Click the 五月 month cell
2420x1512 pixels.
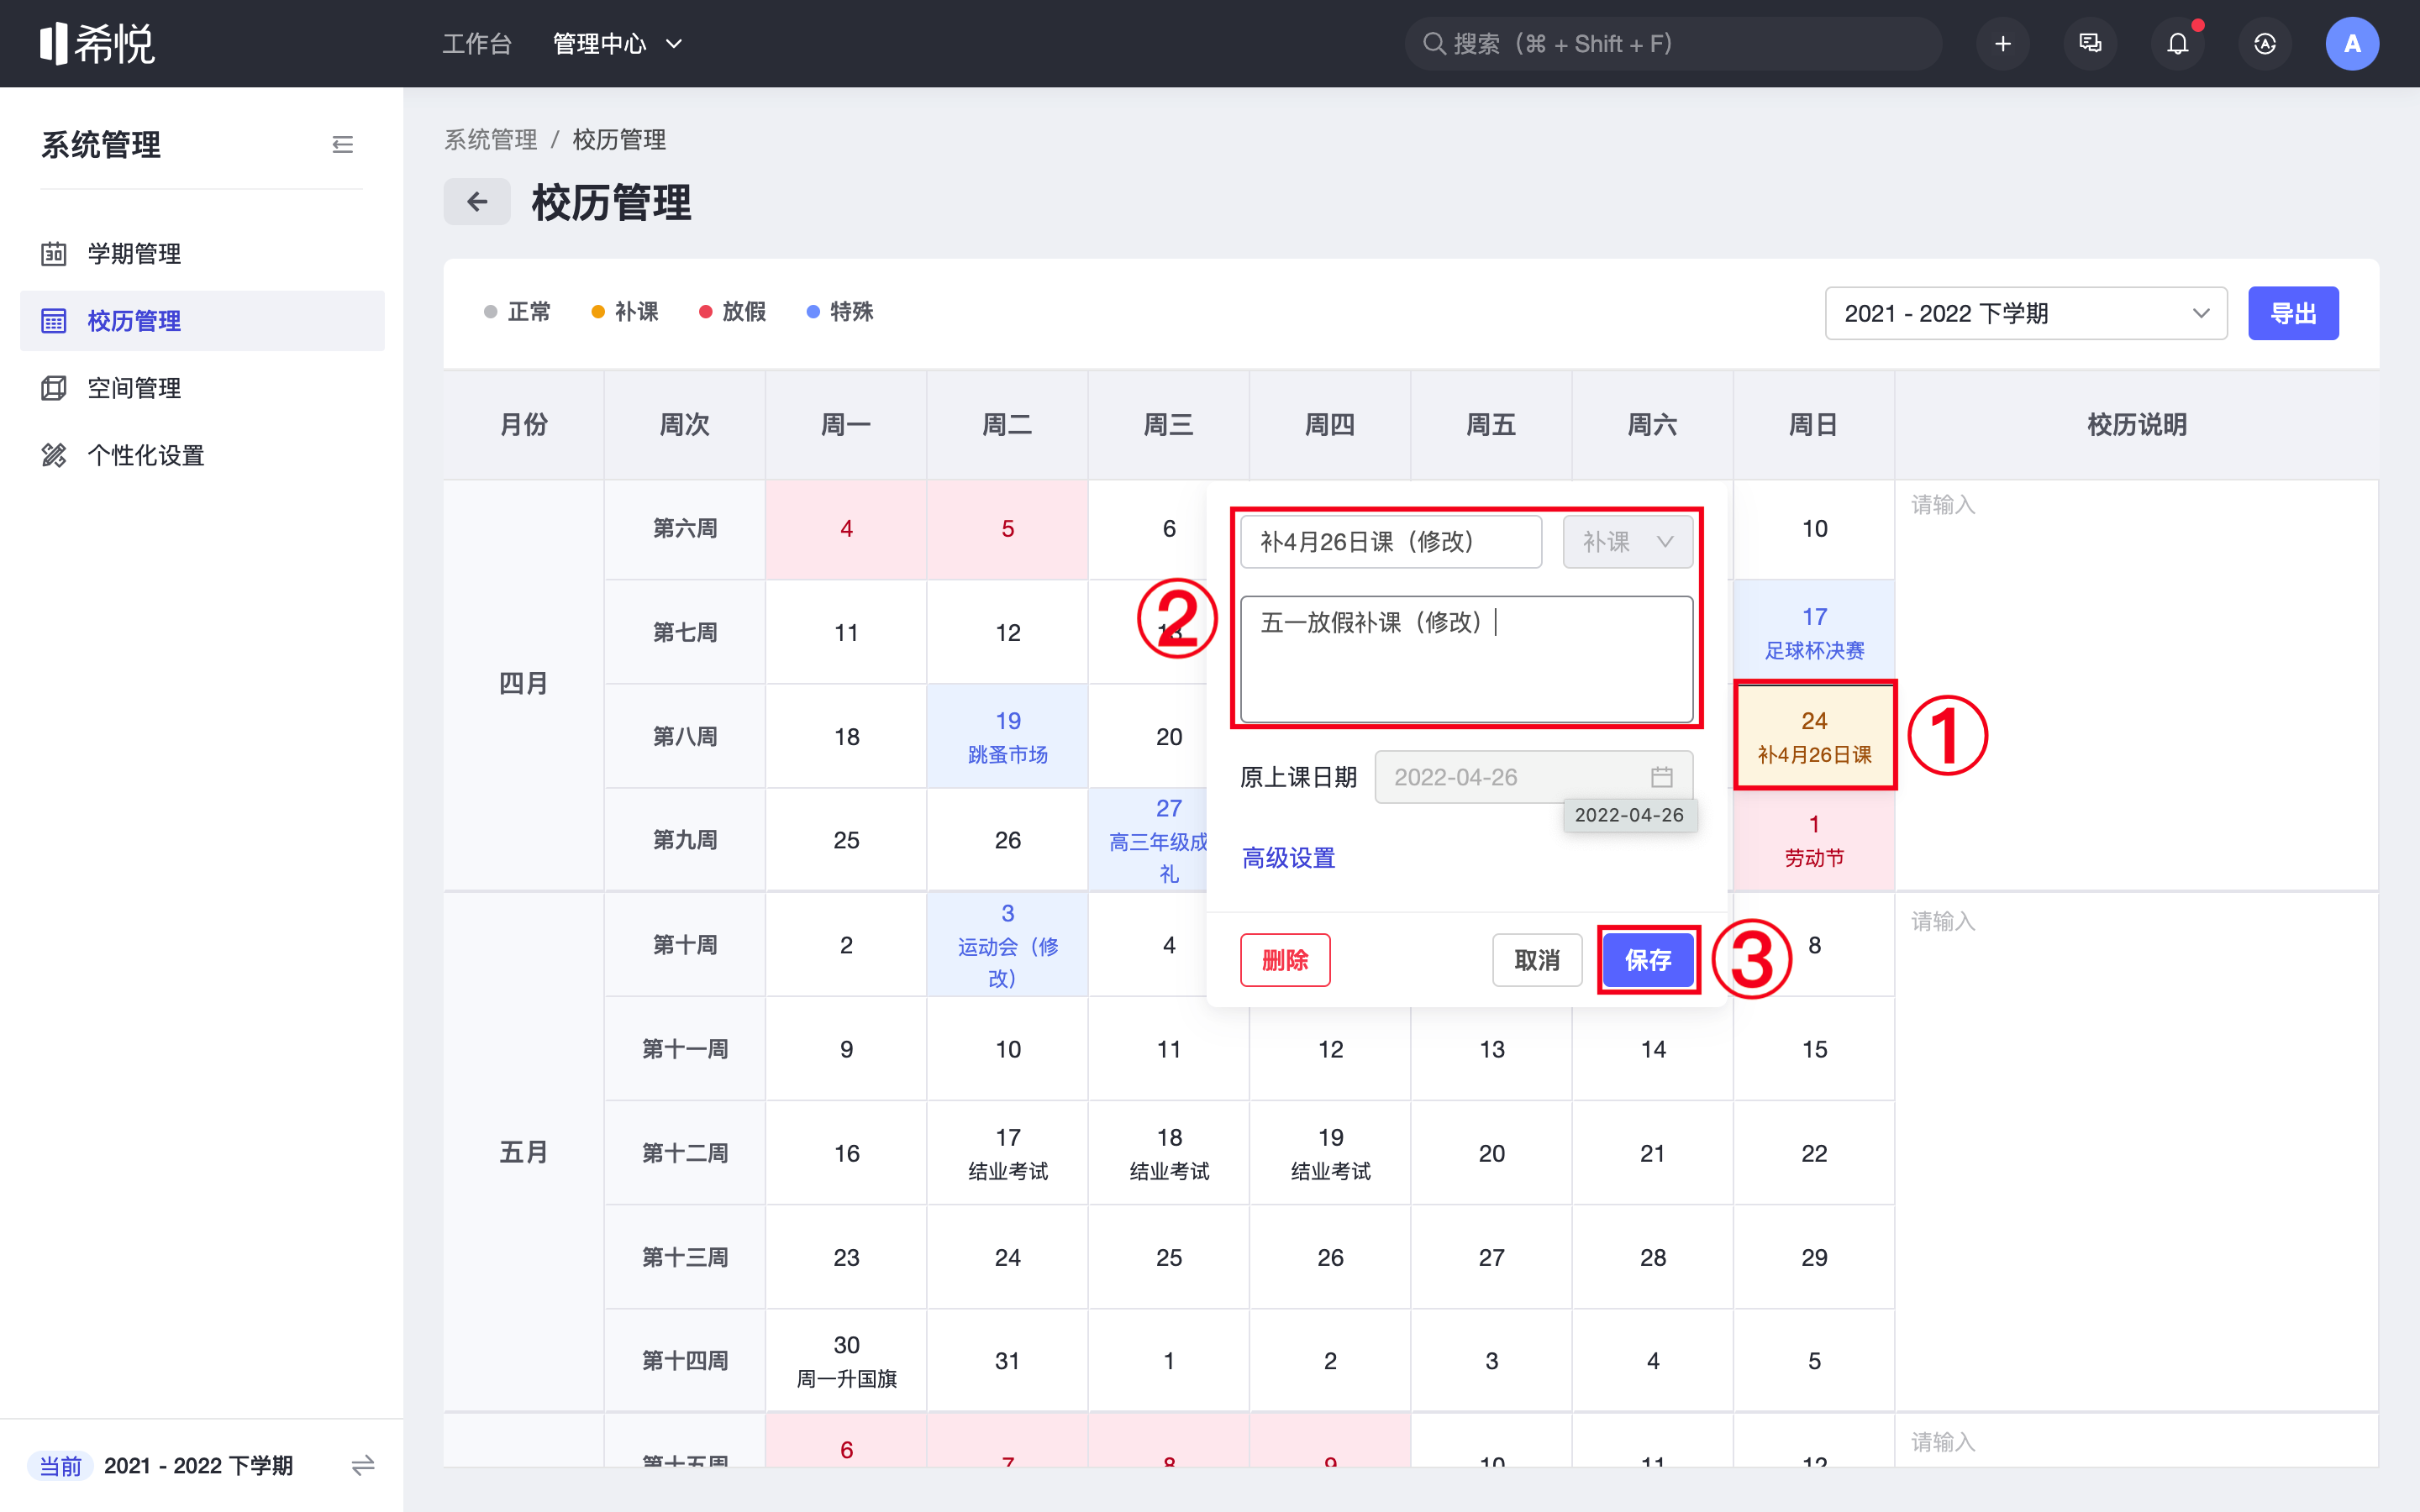(x=523, y=1152)
